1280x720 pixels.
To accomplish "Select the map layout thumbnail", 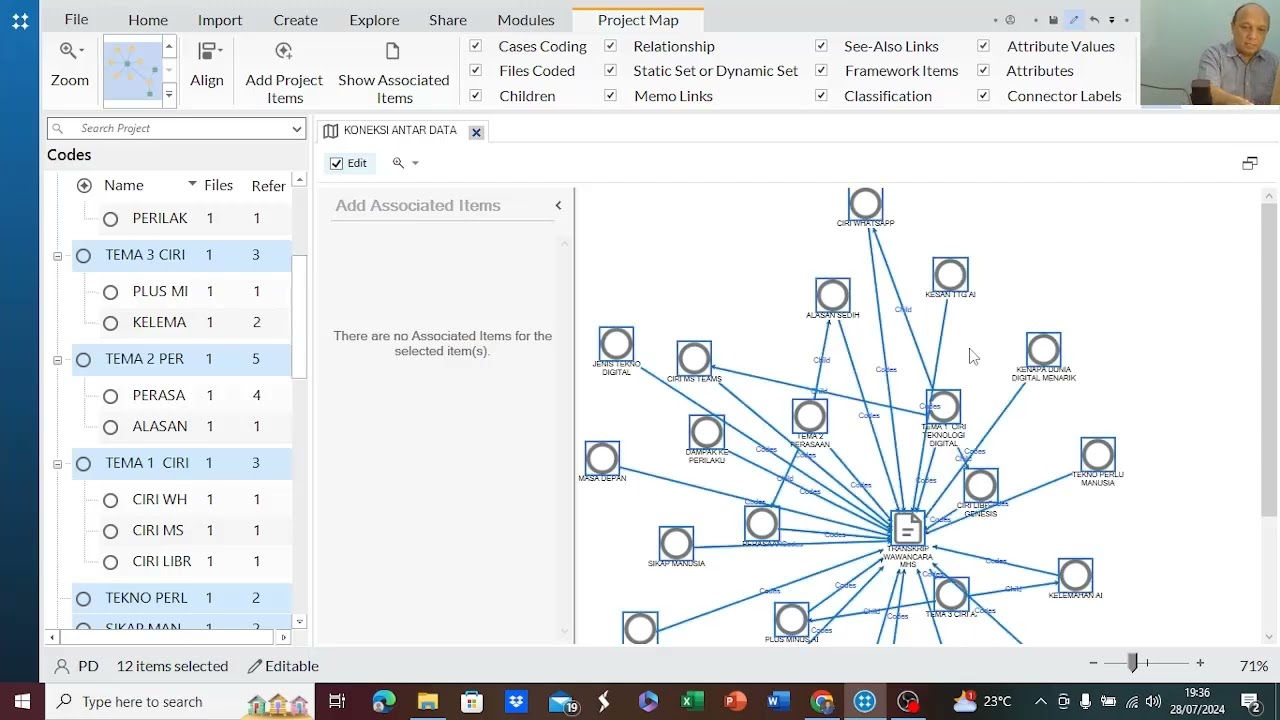I will 132,70.
